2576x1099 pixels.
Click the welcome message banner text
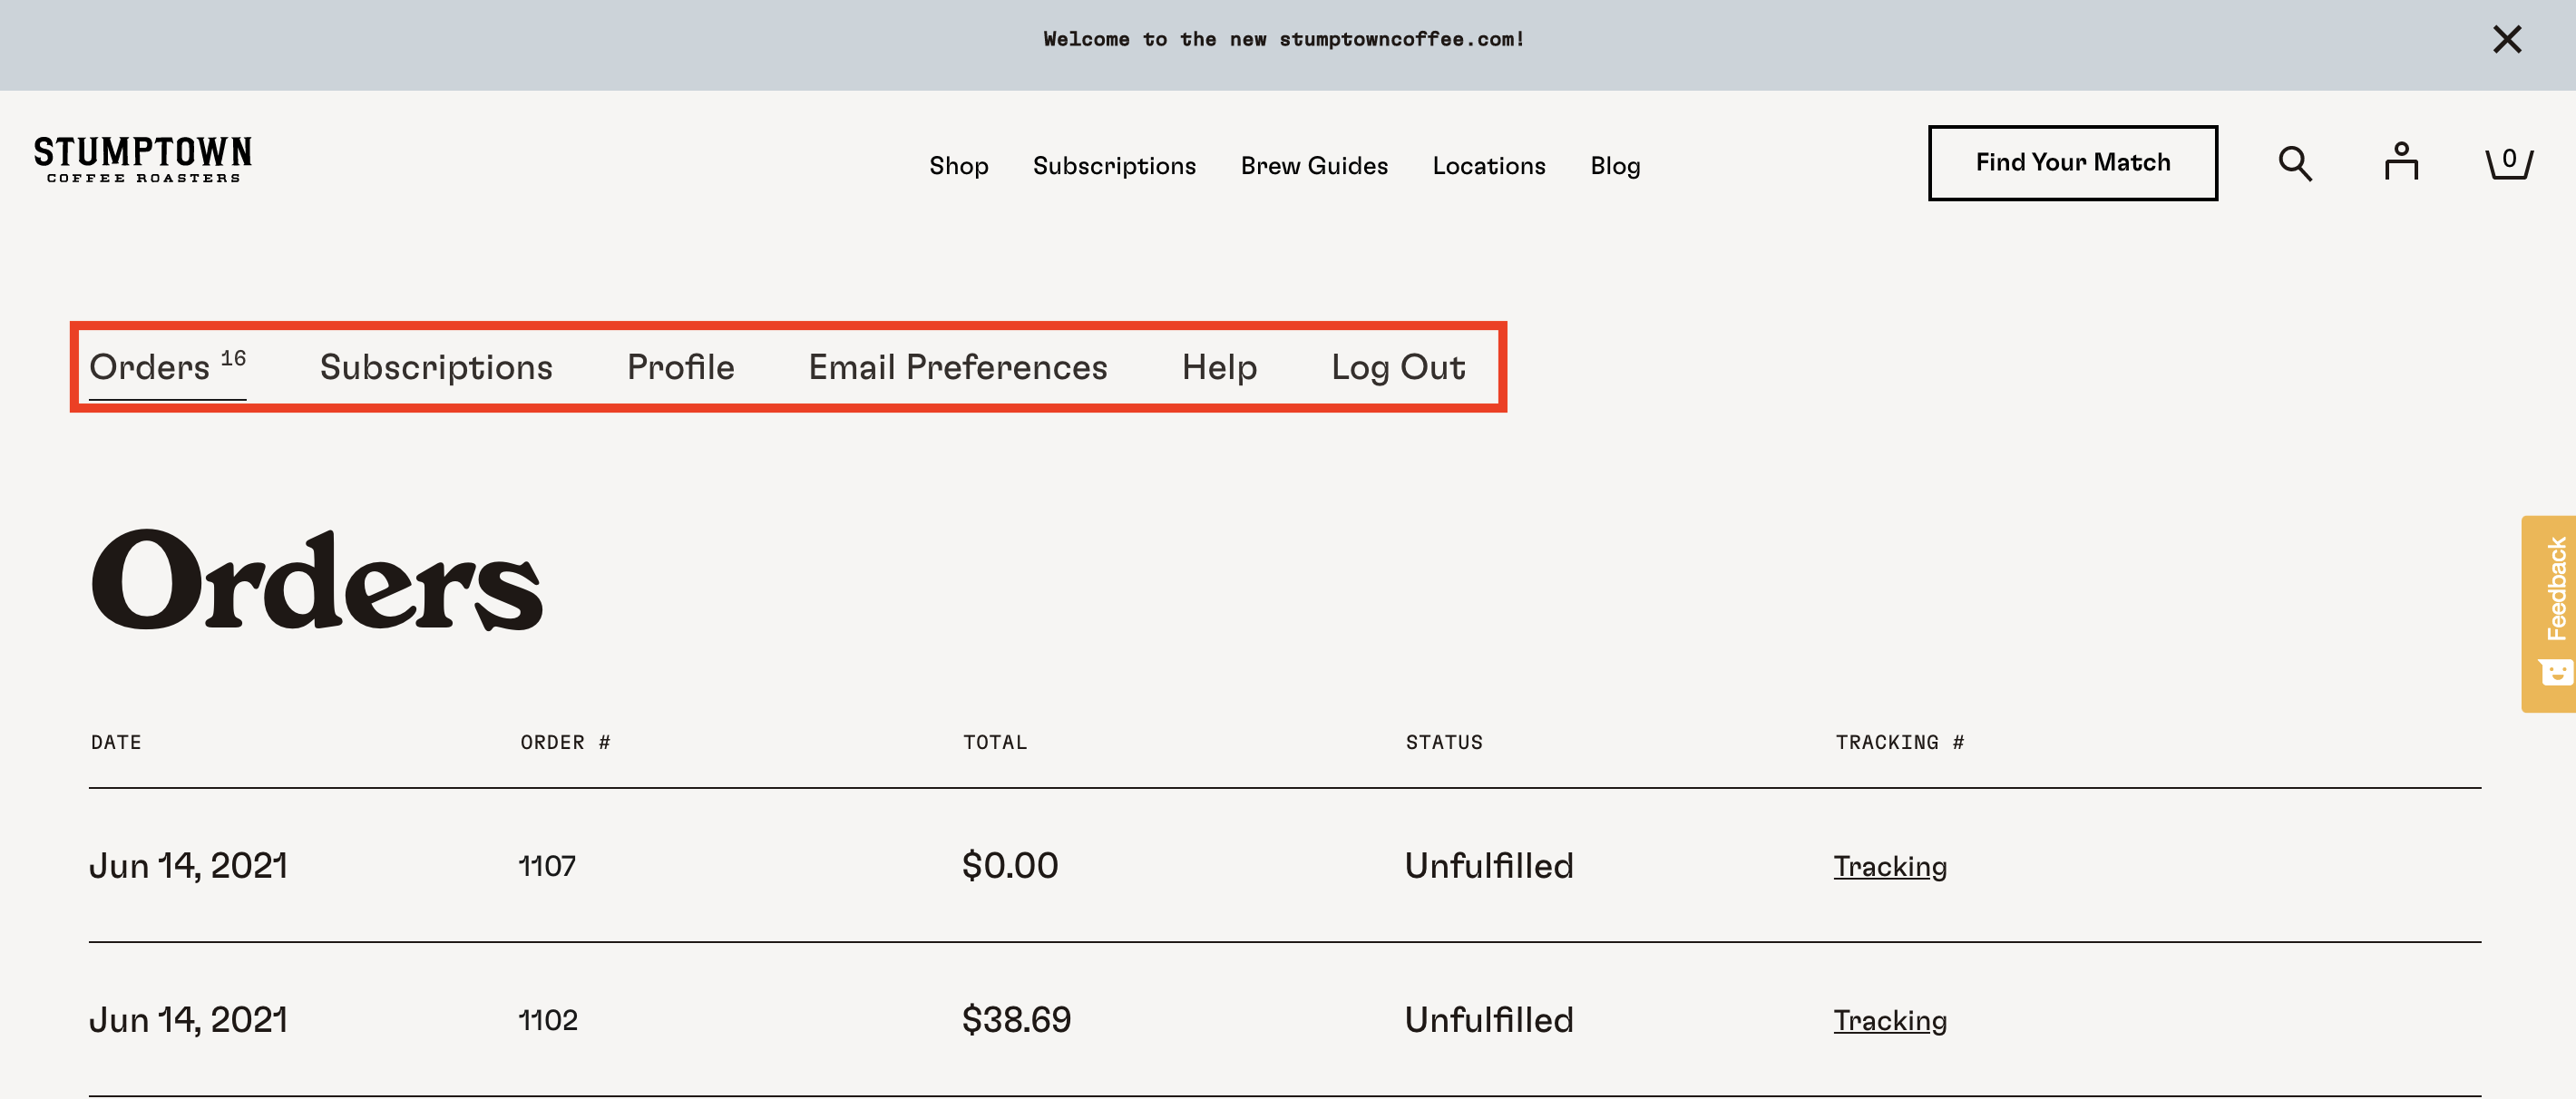1284,39
